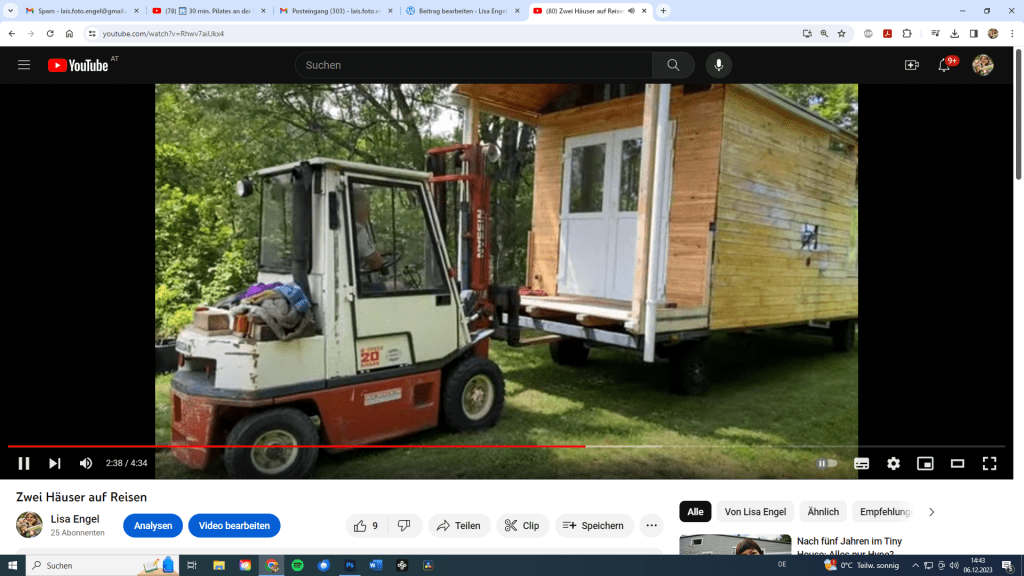Seek on the red video progress bar
Image resolution: width=1024 pixels, height=576 pixels.
pyautogui.click(x=400, y=446)
